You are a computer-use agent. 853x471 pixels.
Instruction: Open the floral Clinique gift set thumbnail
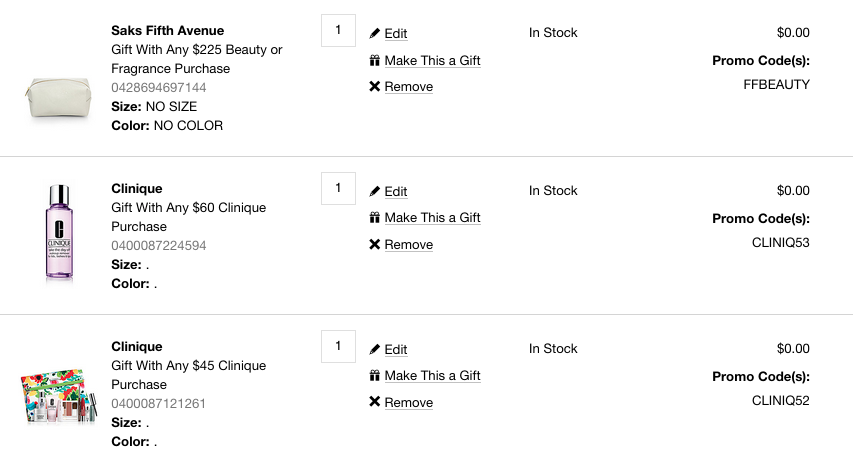59,396
